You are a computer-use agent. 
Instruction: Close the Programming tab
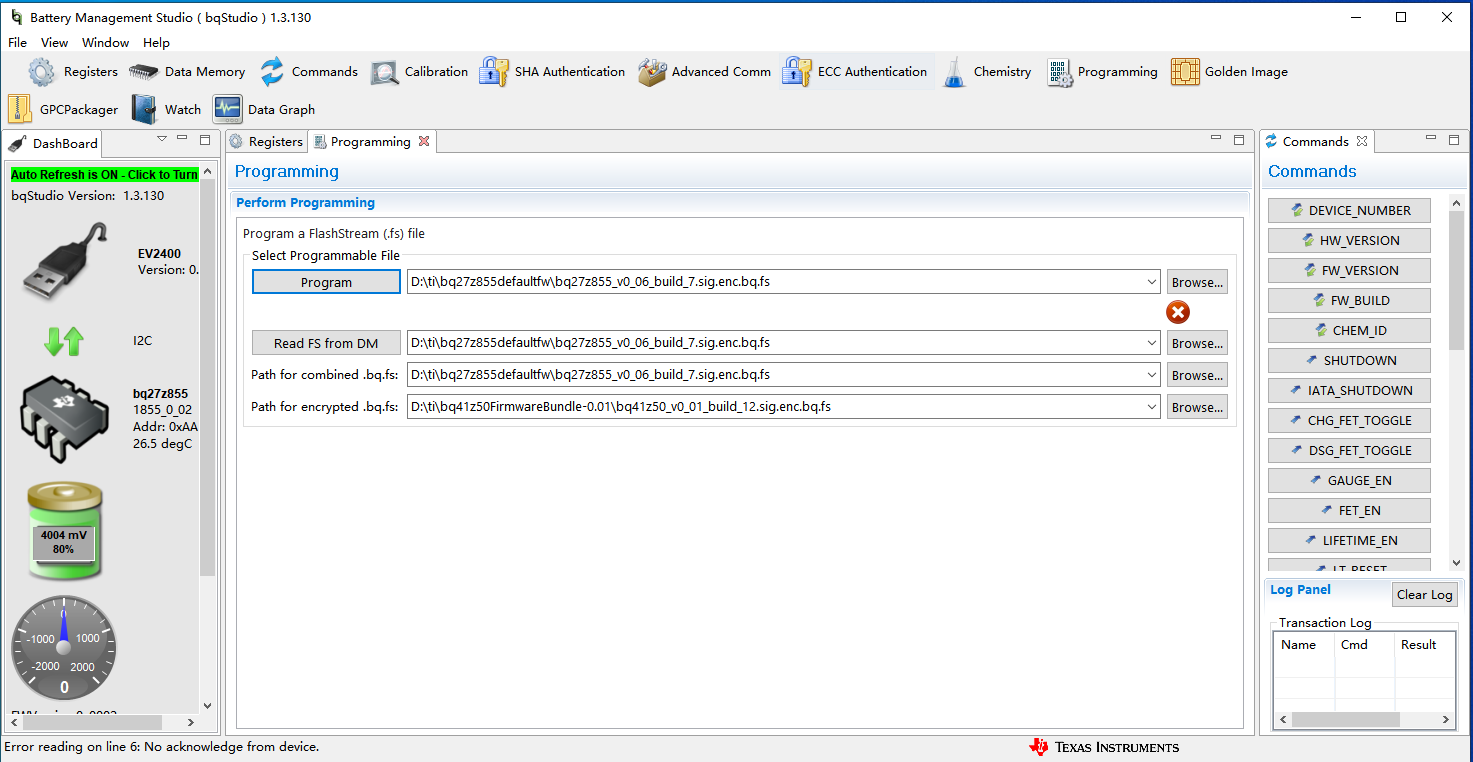pyautogui.click(x=424, y=142)
